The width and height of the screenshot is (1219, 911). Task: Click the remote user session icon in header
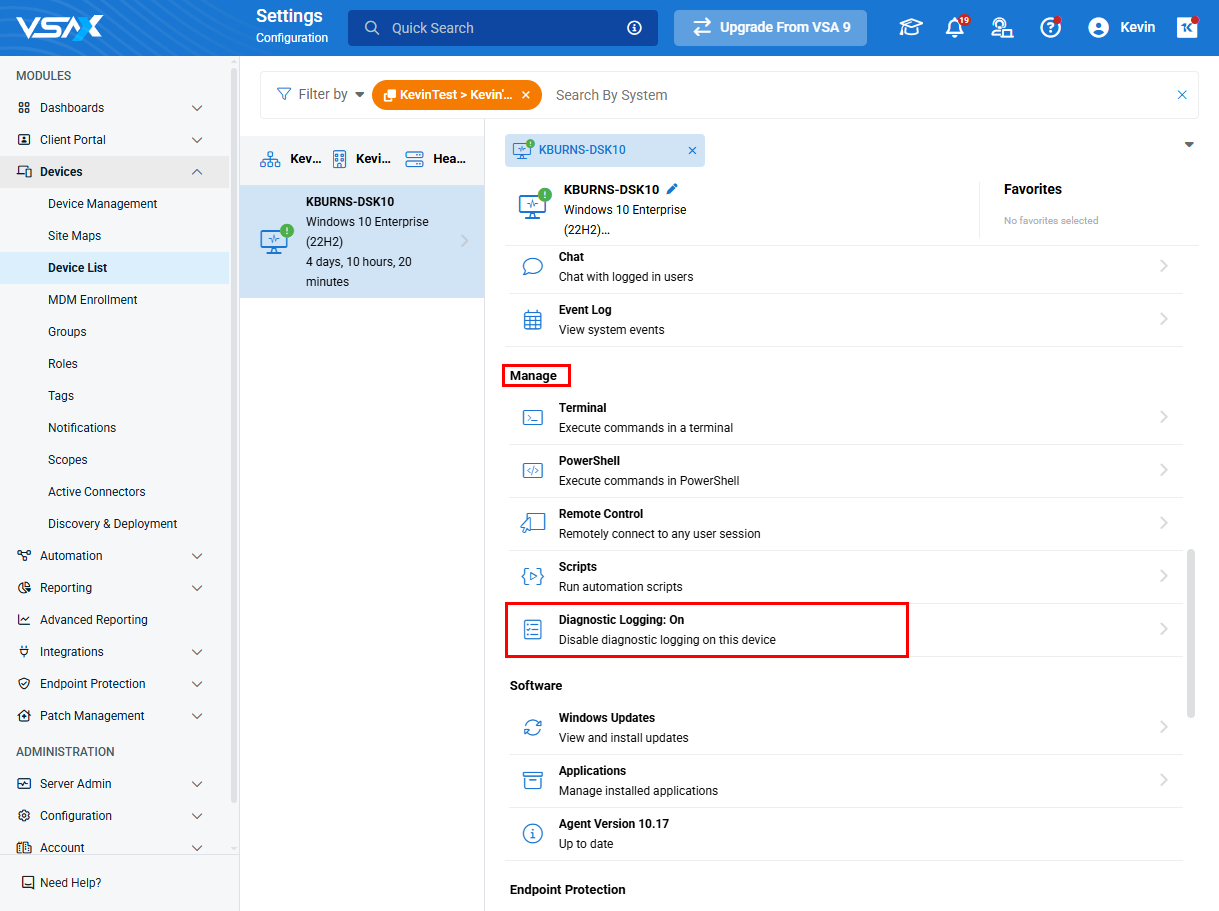tap(1002, 28)
